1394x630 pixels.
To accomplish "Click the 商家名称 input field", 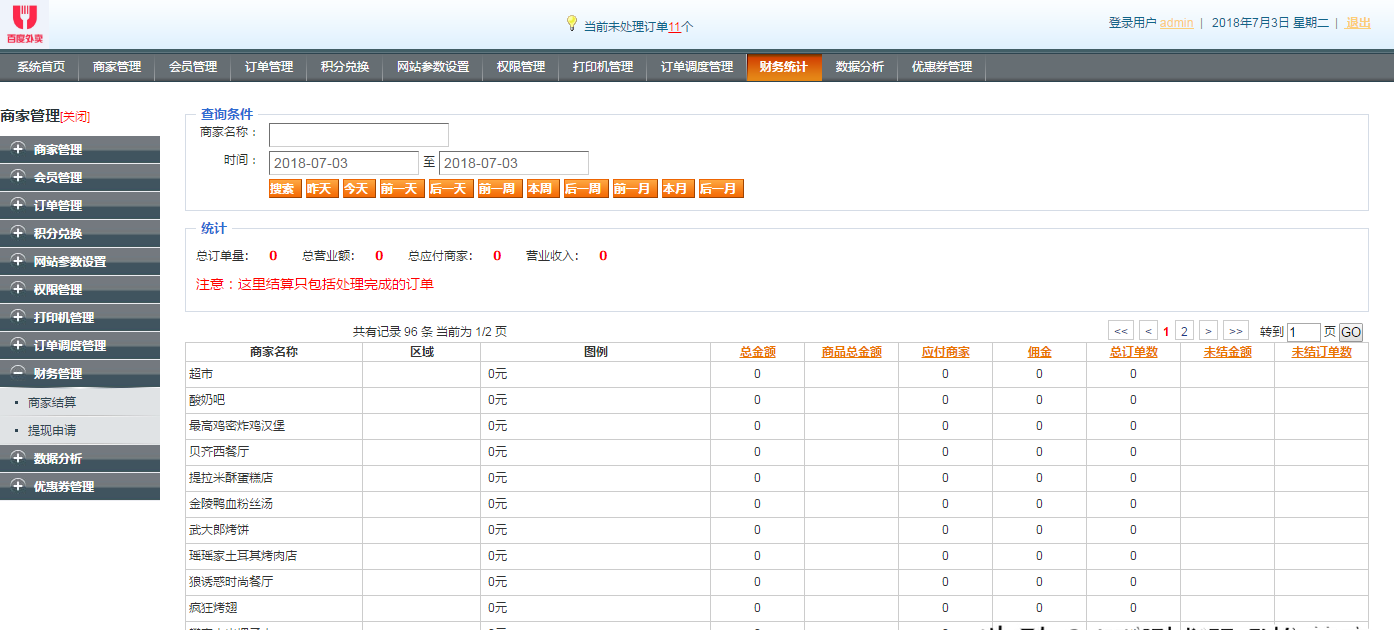I will 358,135.
